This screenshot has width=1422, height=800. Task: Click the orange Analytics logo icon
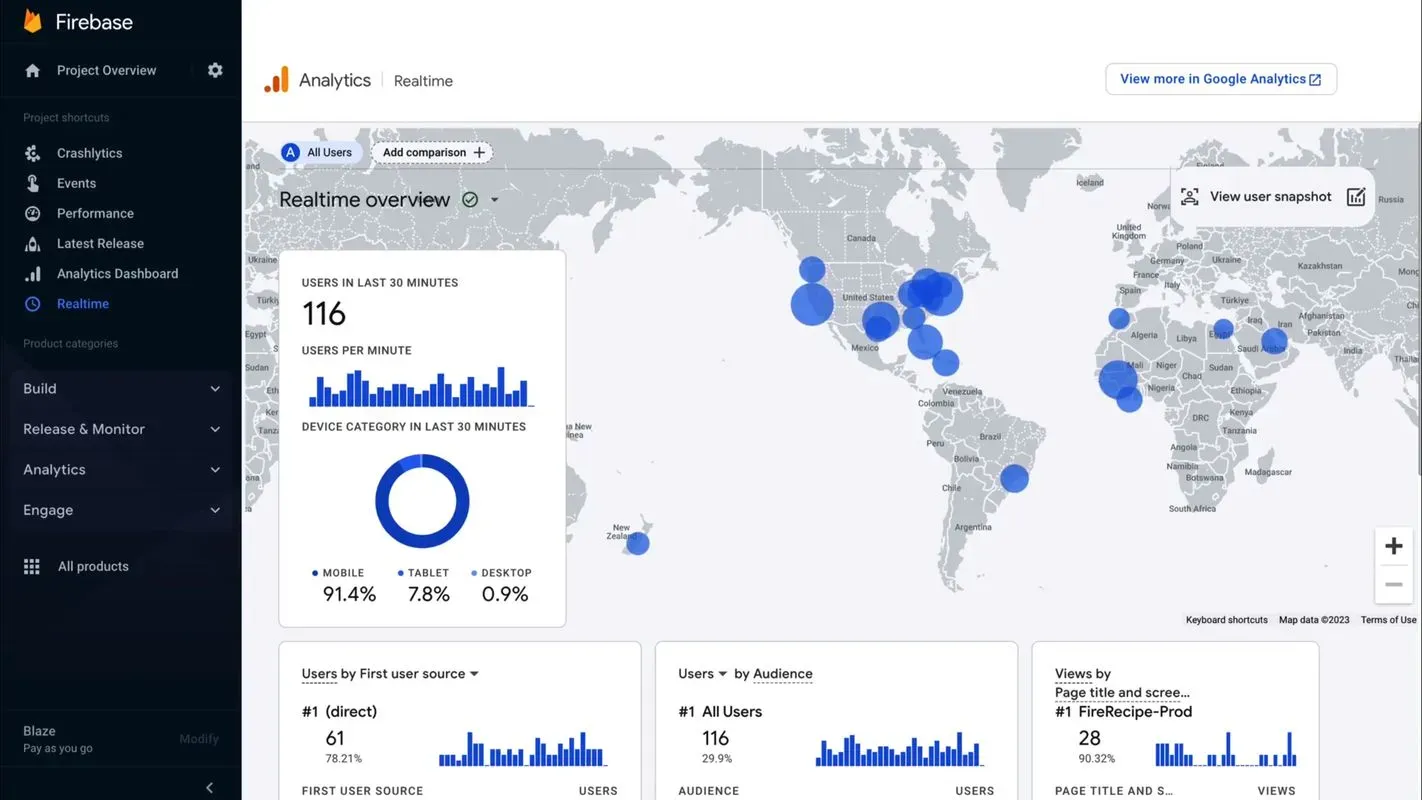click(x=276, y=80)
